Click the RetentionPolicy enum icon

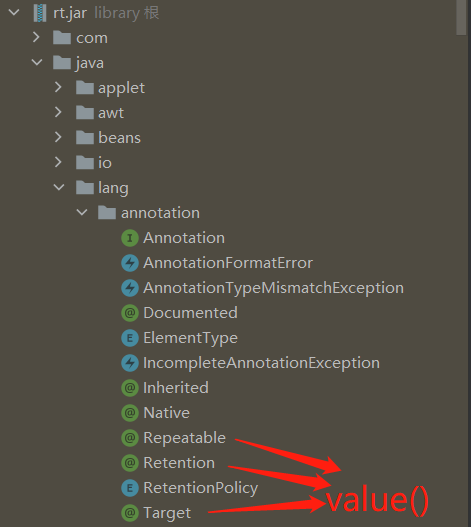[x=130, y=488]
